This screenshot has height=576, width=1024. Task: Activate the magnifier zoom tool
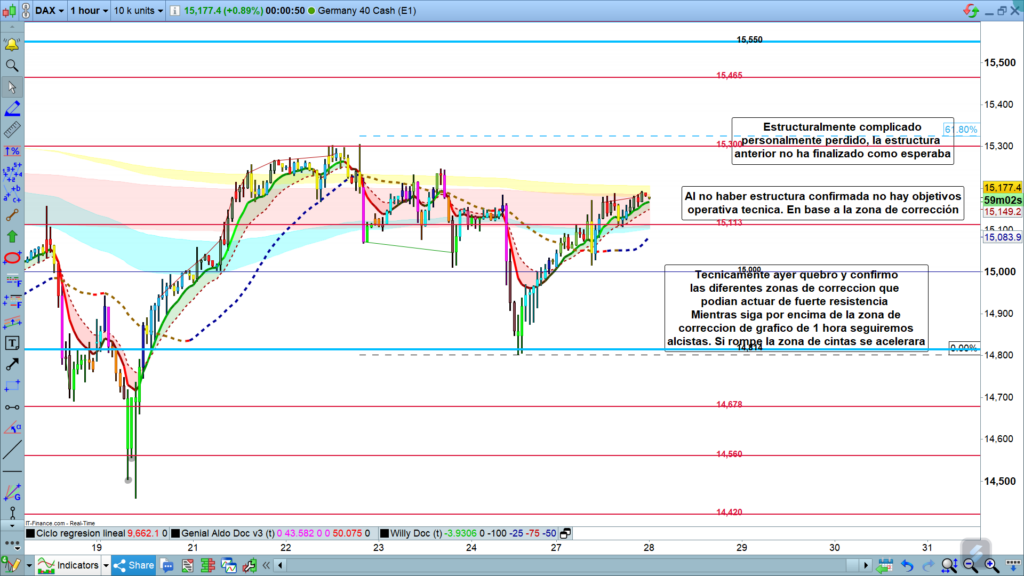12,66
